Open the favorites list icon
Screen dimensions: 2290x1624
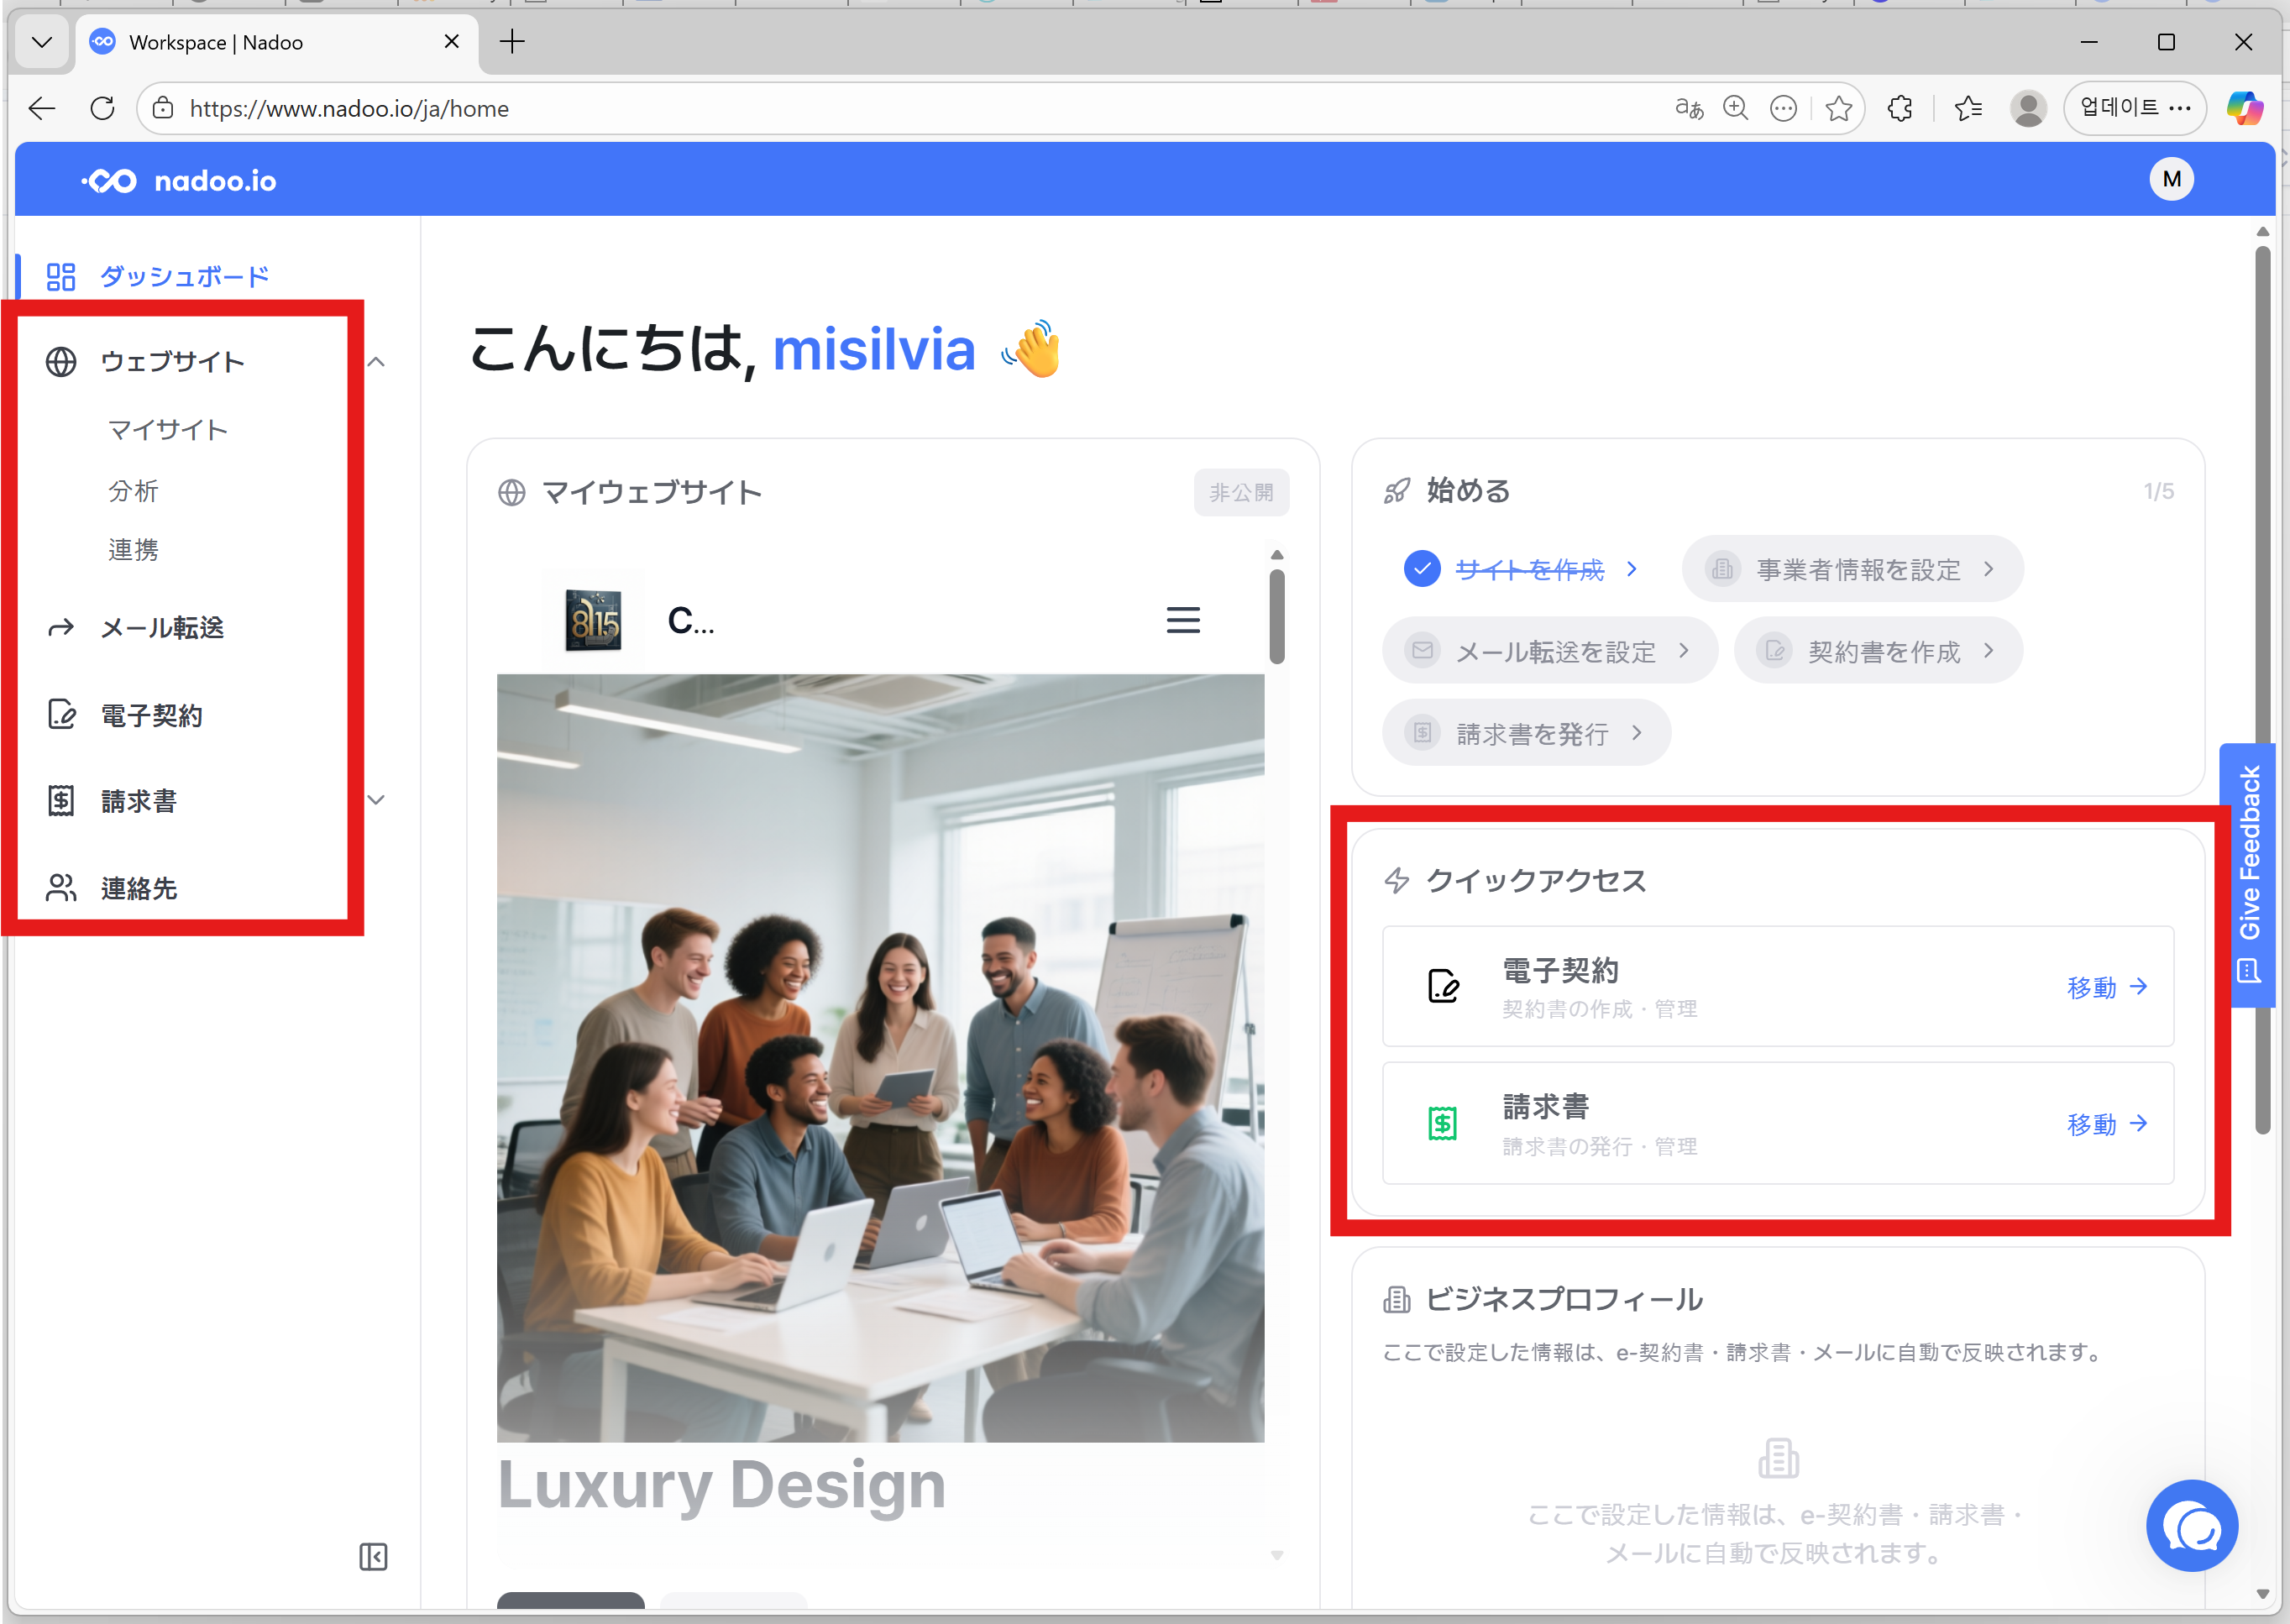click(1968, 108)
